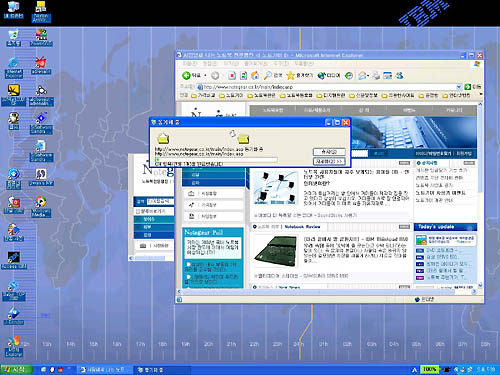Image resolution: width=500 pixels, height=375 pixels.
Task: Go to the Home page icon
Action: coord(255,76)
